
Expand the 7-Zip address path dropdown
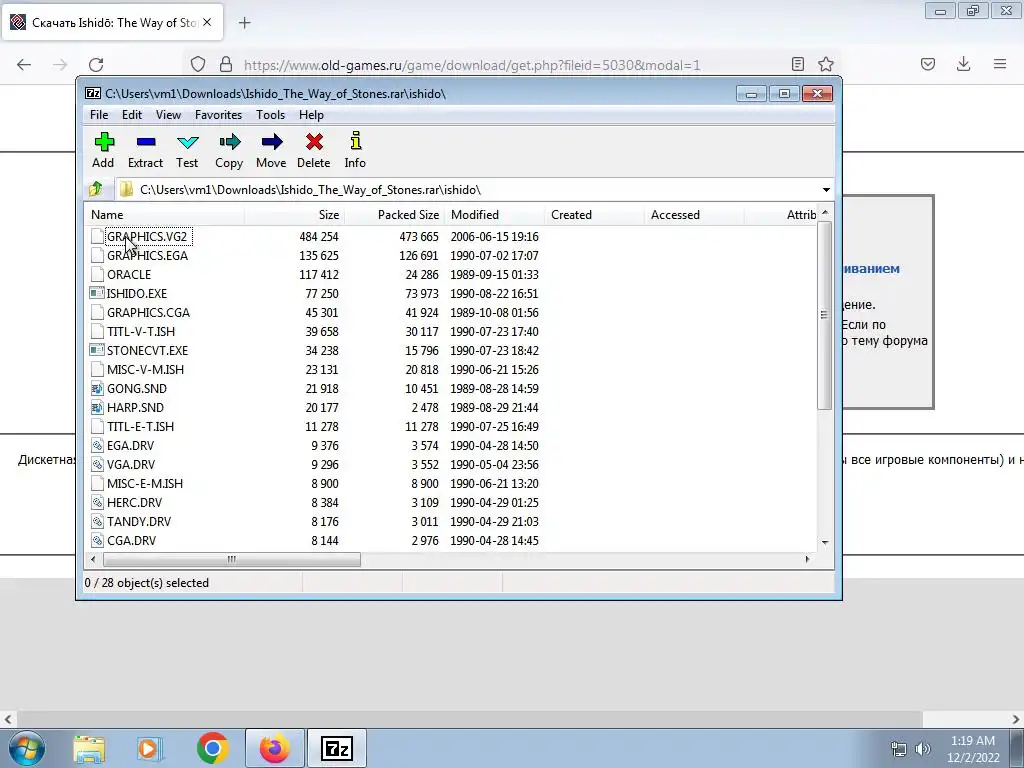pyautogui.click(x=826, y=189)
